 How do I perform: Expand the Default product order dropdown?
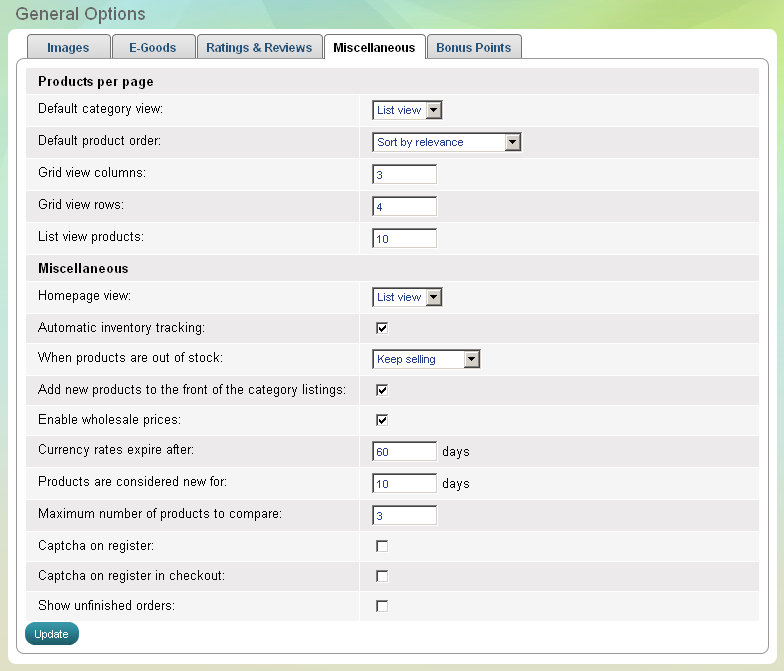click(x=447, y=142)
